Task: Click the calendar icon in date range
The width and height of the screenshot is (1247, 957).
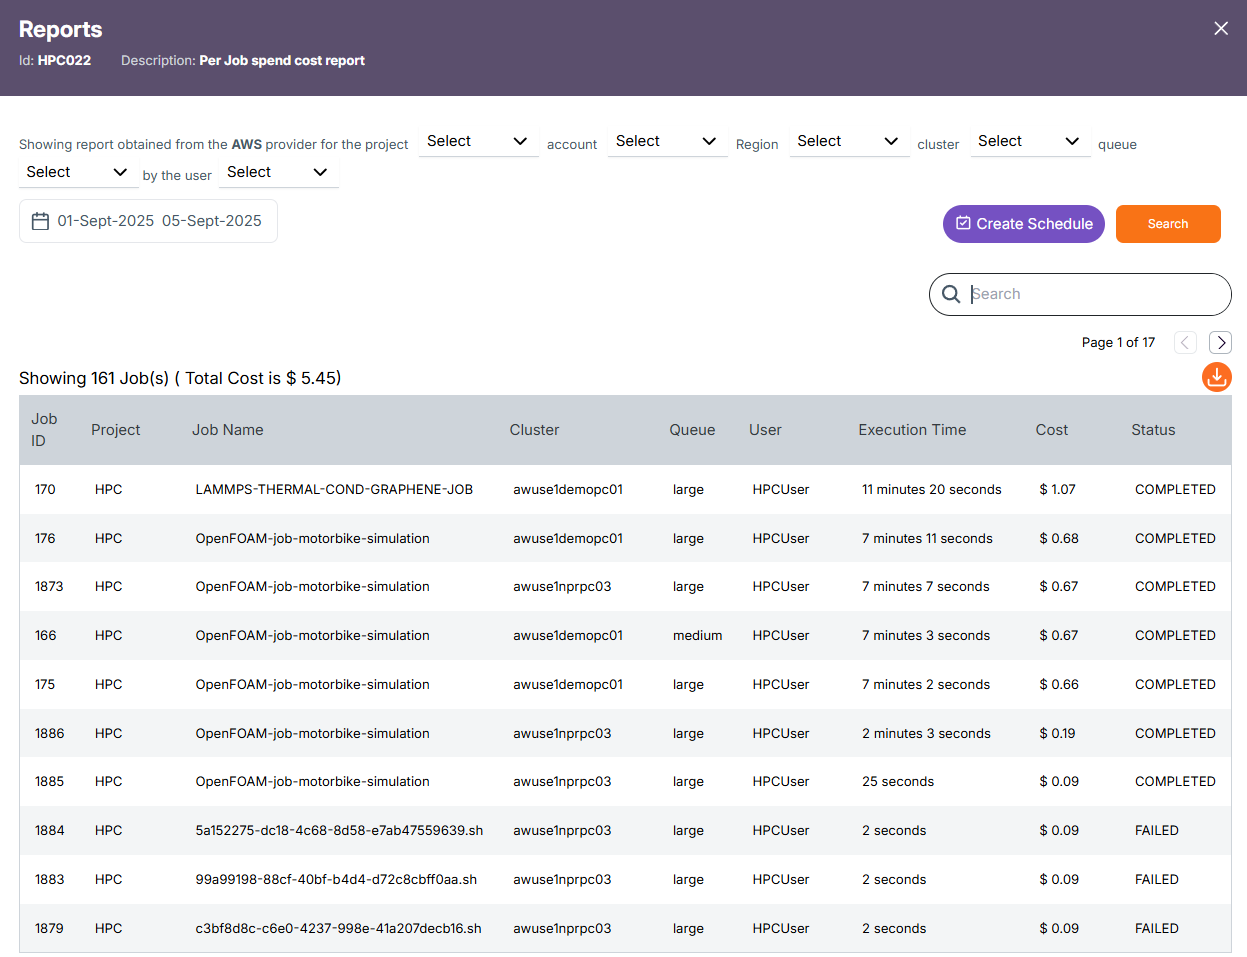Action: (40, 221)
